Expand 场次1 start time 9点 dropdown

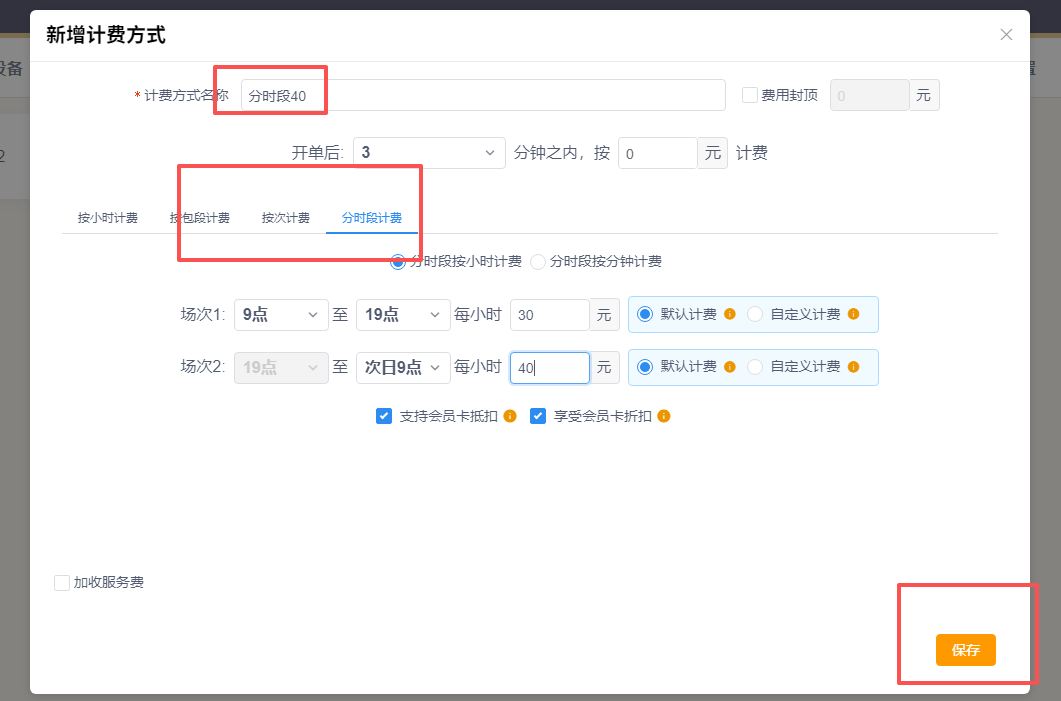pos(281,314)
